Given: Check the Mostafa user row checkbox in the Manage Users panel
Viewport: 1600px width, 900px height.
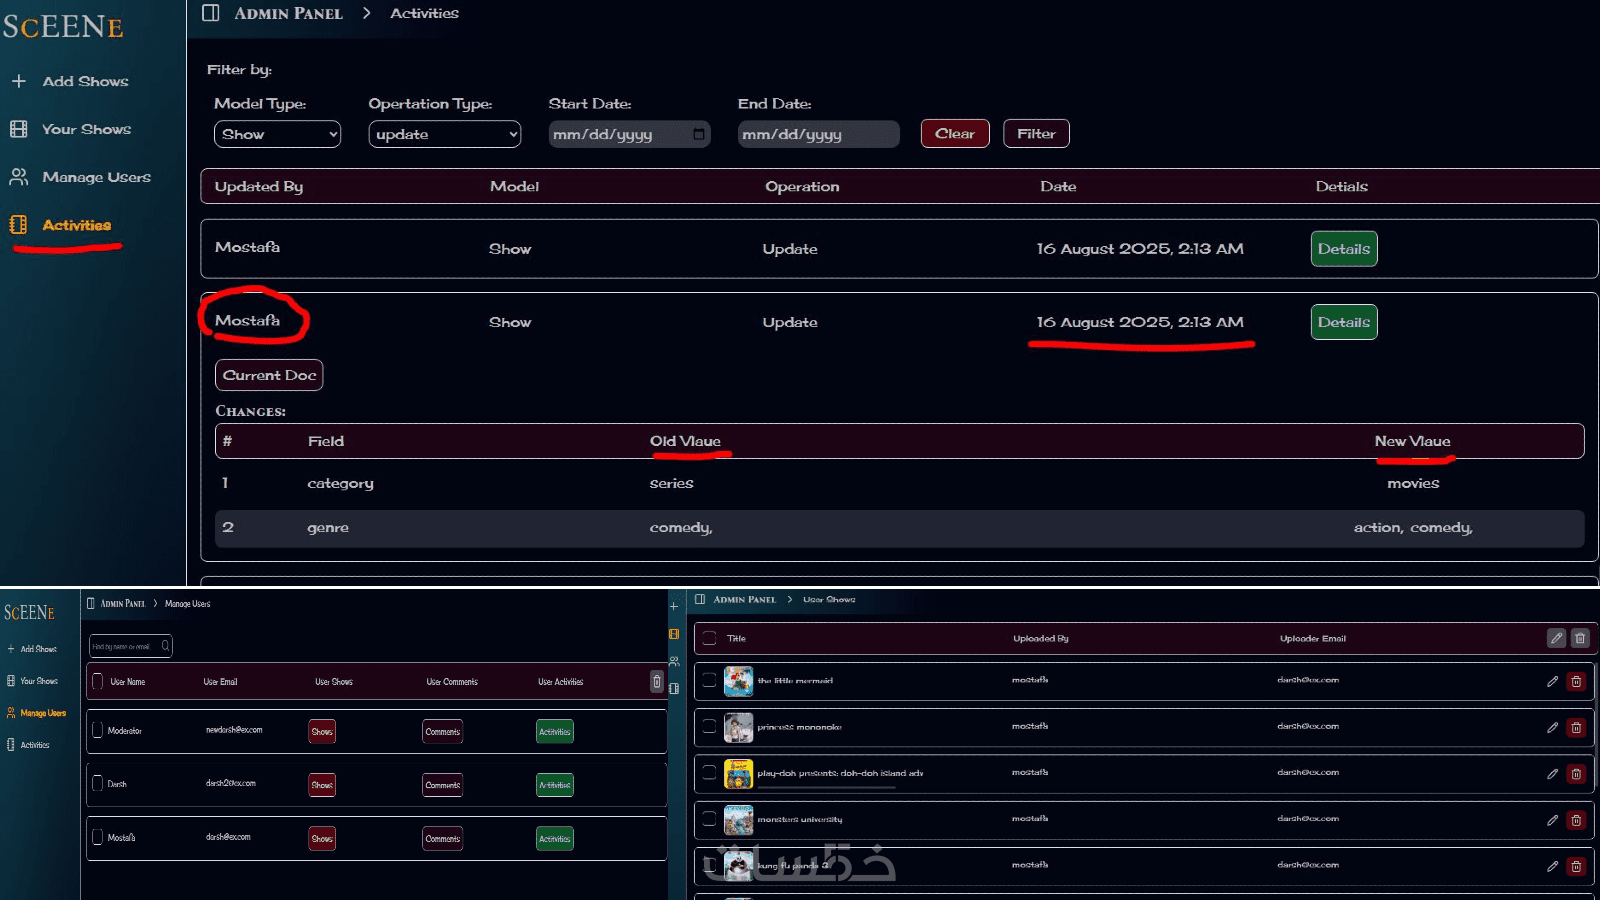Looking at the screenshot, I should click(x=98, y=837).
